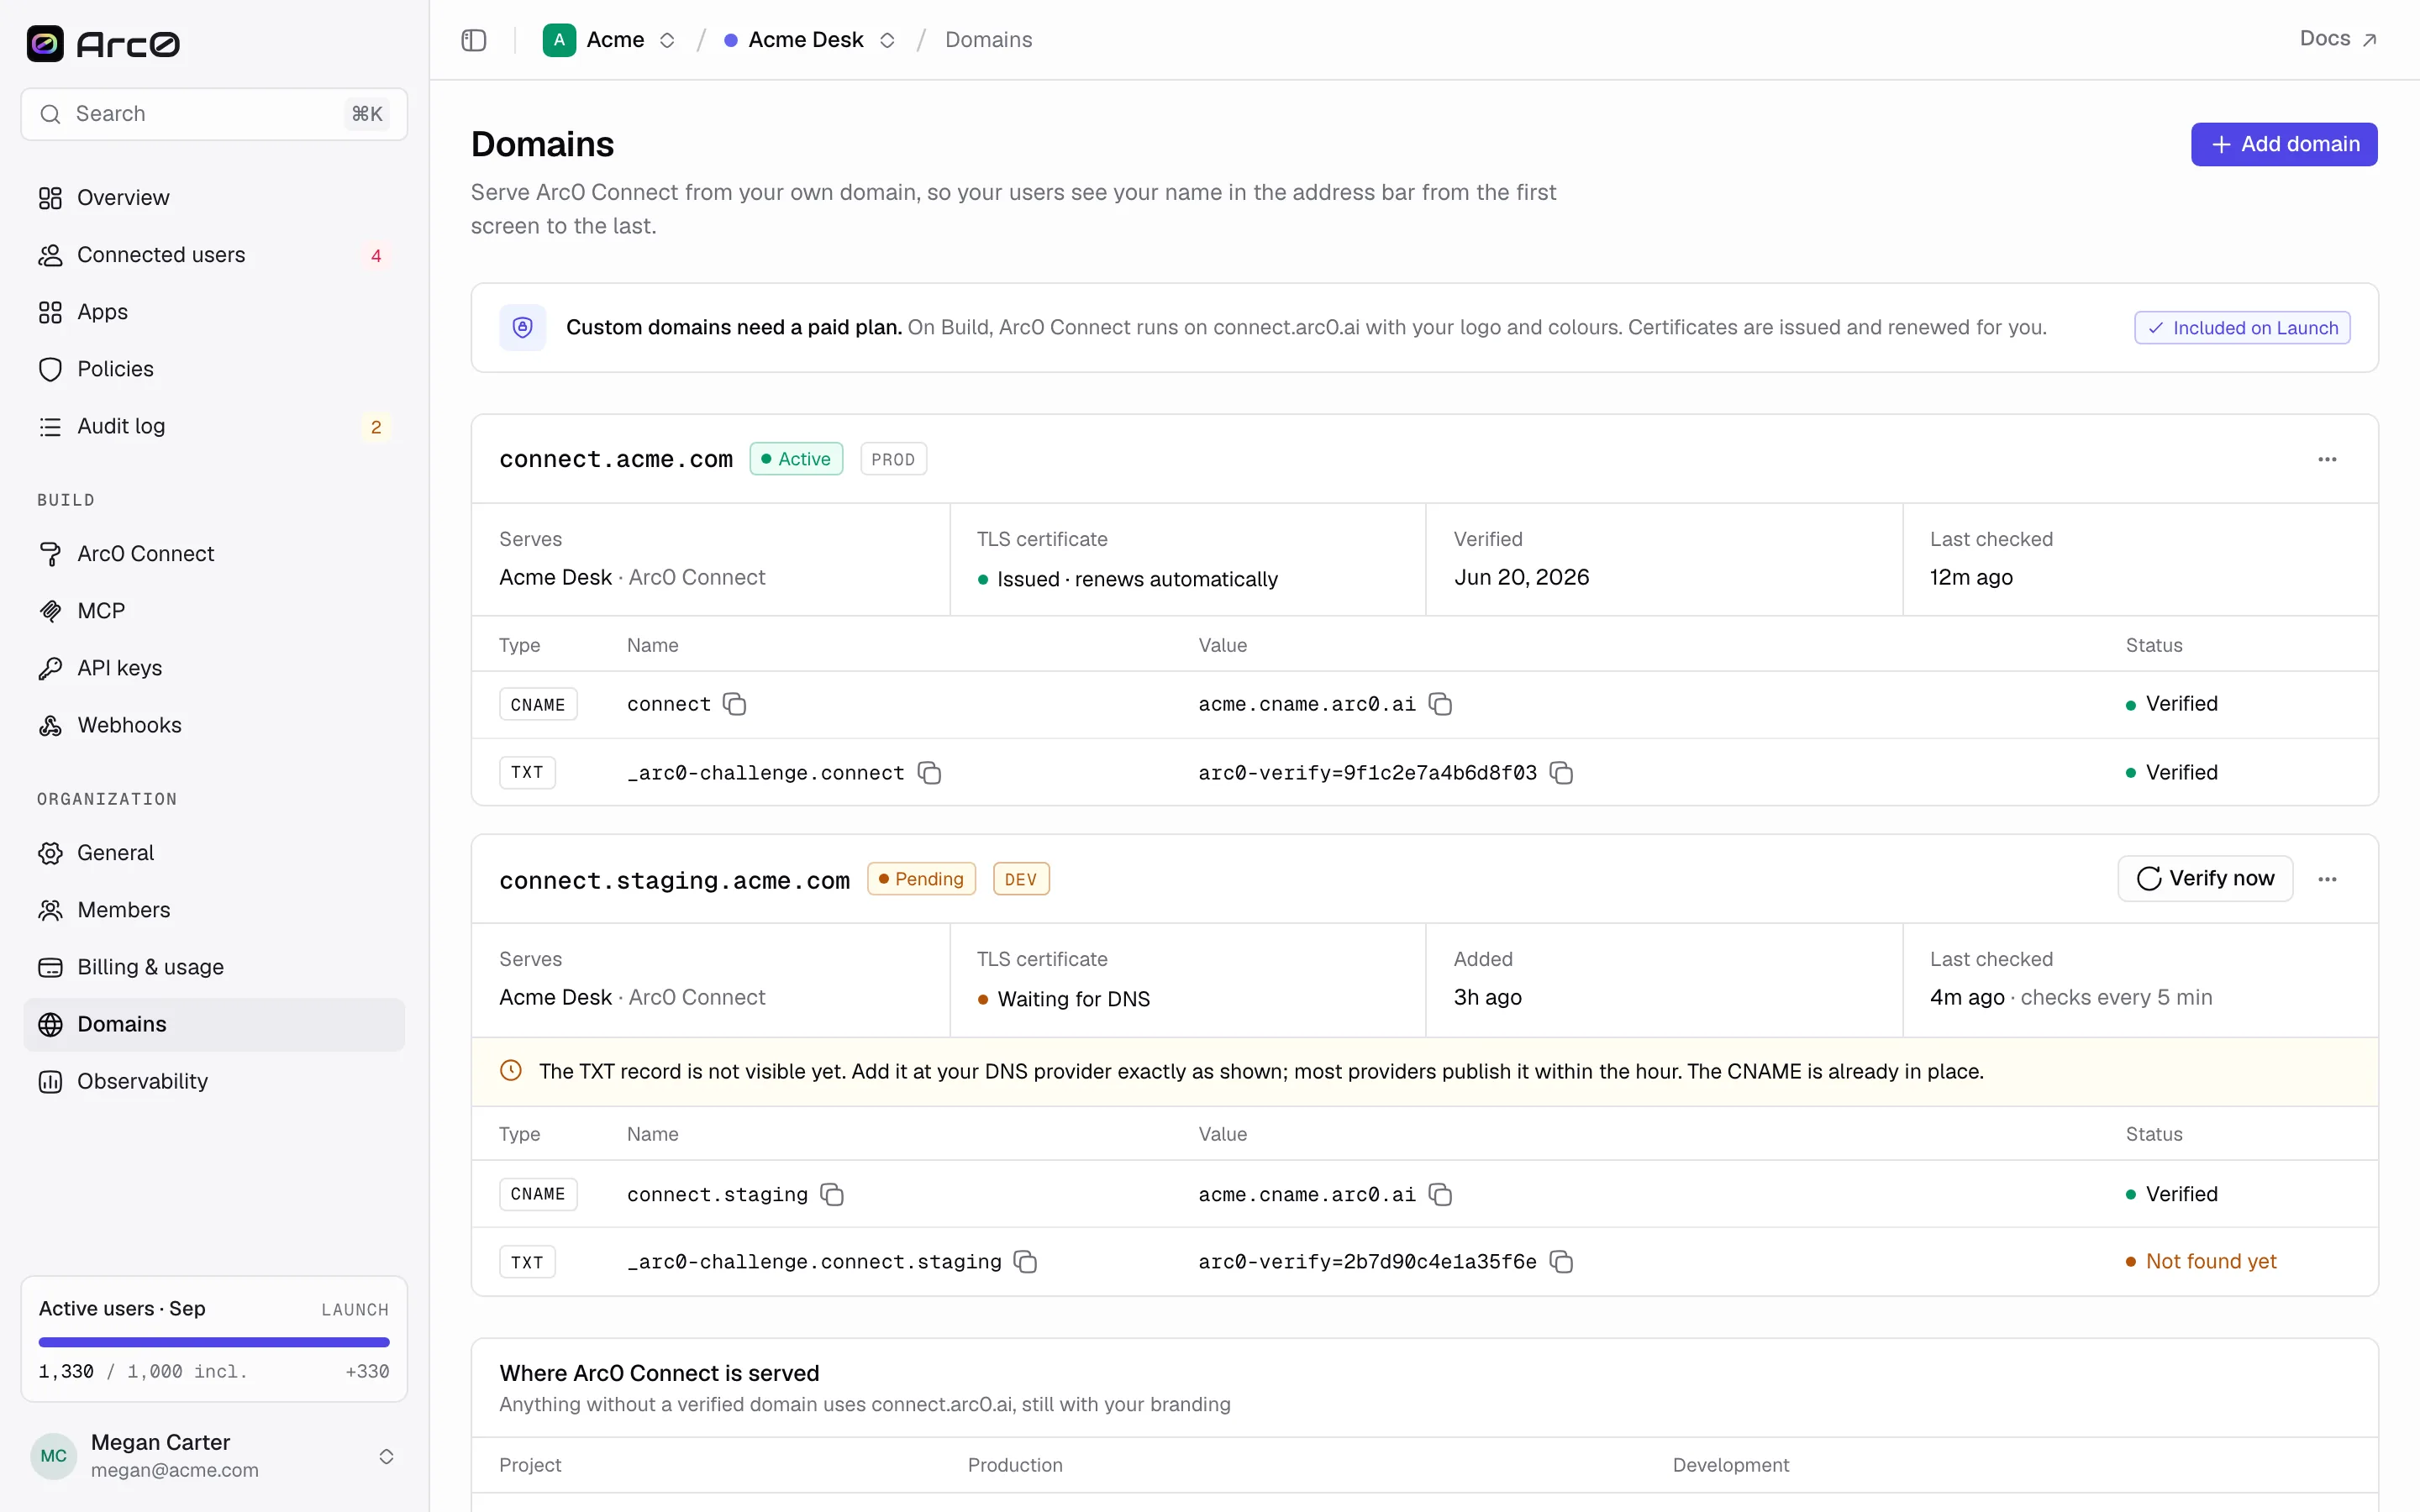Click 'Jun 20, 2026' verified date

pyautogui.click(x=1521, y=577)
